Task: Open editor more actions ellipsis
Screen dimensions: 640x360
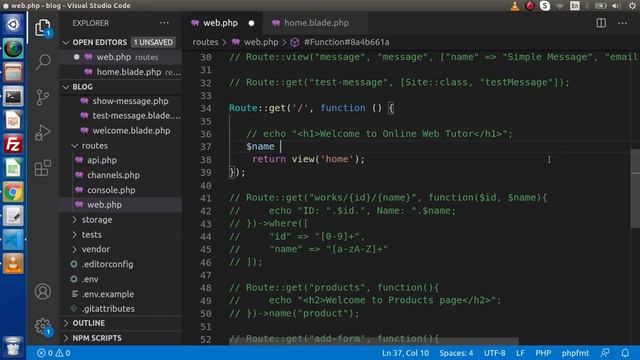Action: click(622, 23)
